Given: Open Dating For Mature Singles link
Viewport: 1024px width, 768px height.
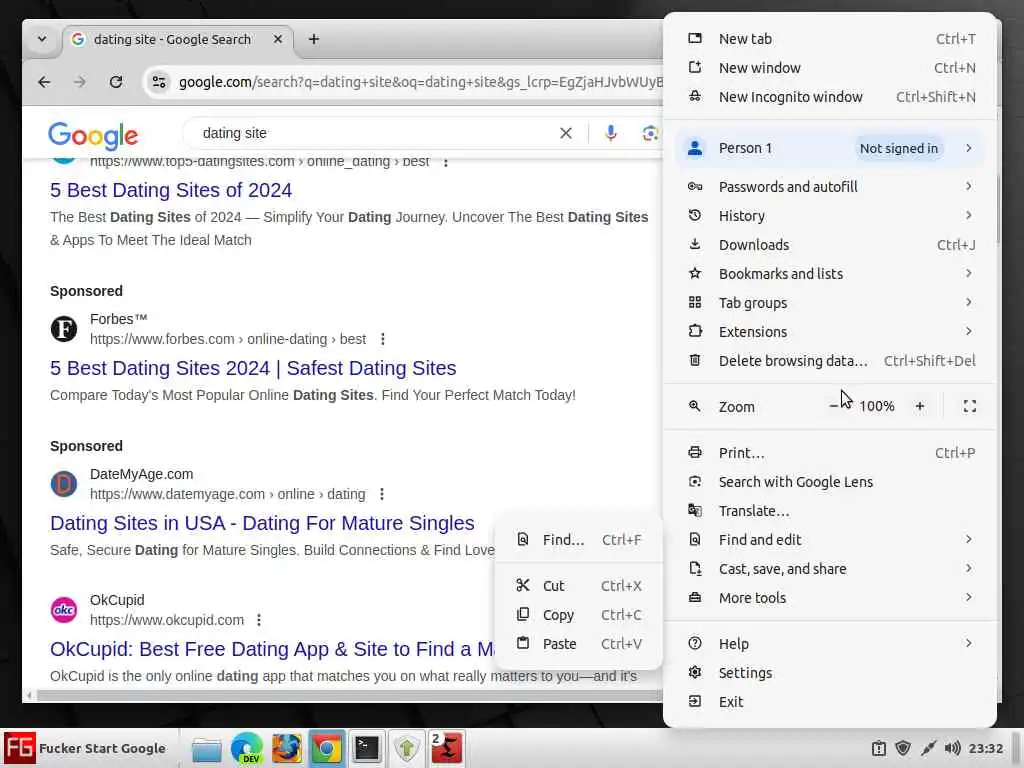Looking at the screenshot, I should (263, 523).
